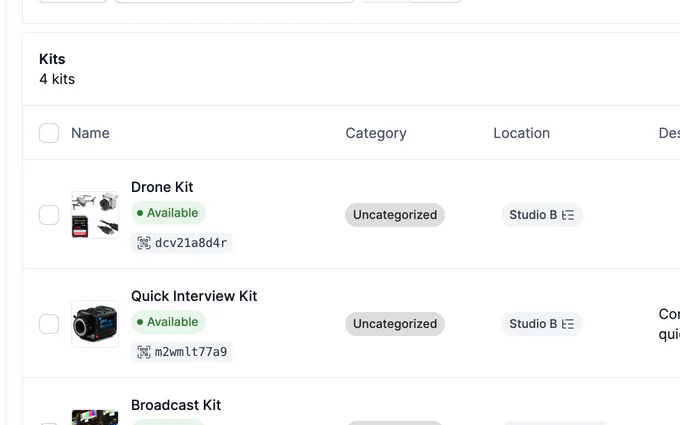The height and width of the screenshot is (425, 680).
Task: Click the 4 kits count text
Action: (x=57, y=79)
